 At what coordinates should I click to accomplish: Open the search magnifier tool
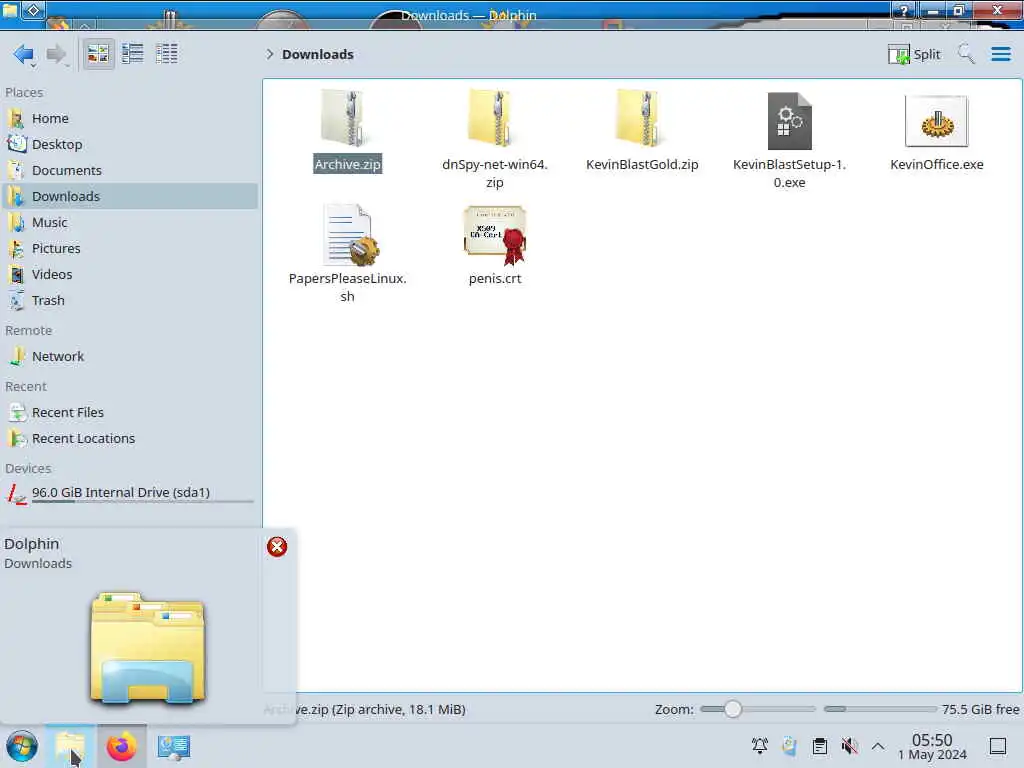[x=966, y=54]
